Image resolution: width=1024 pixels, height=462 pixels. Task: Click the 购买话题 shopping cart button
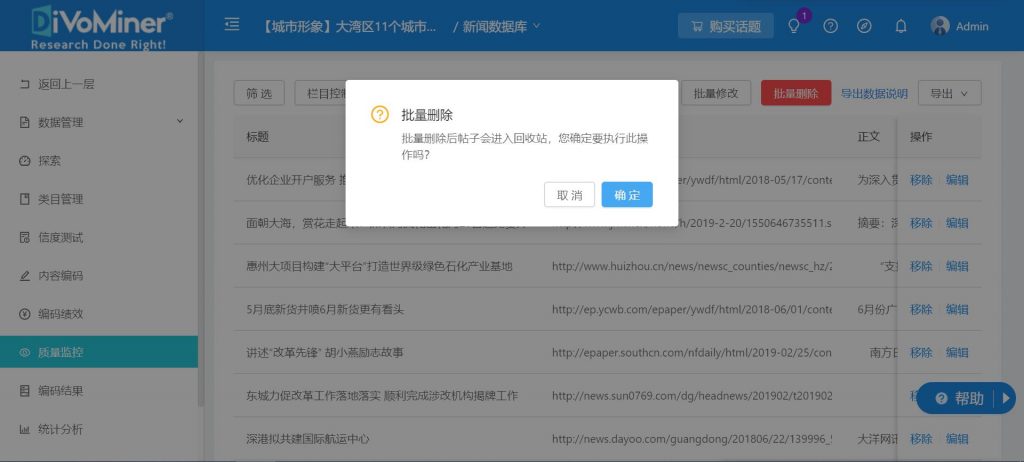point(725,27)
